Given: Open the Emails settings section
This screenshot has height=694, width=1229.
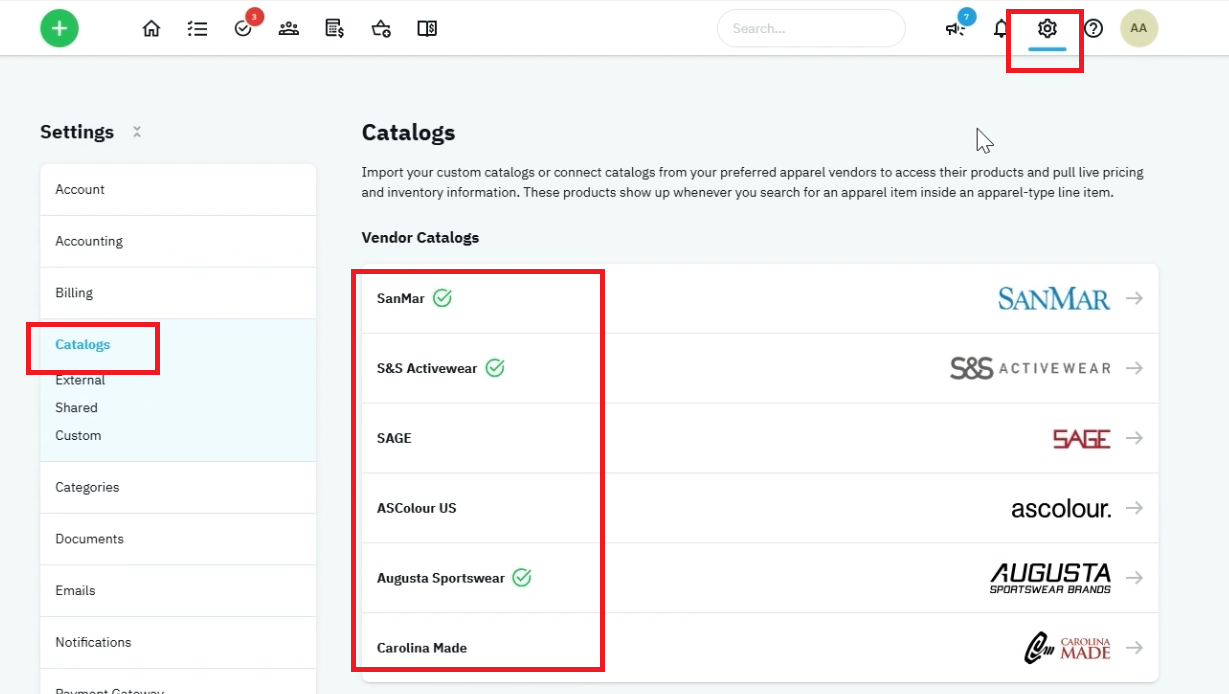Looking at the screenshot, I should click(x=178, y=591).
